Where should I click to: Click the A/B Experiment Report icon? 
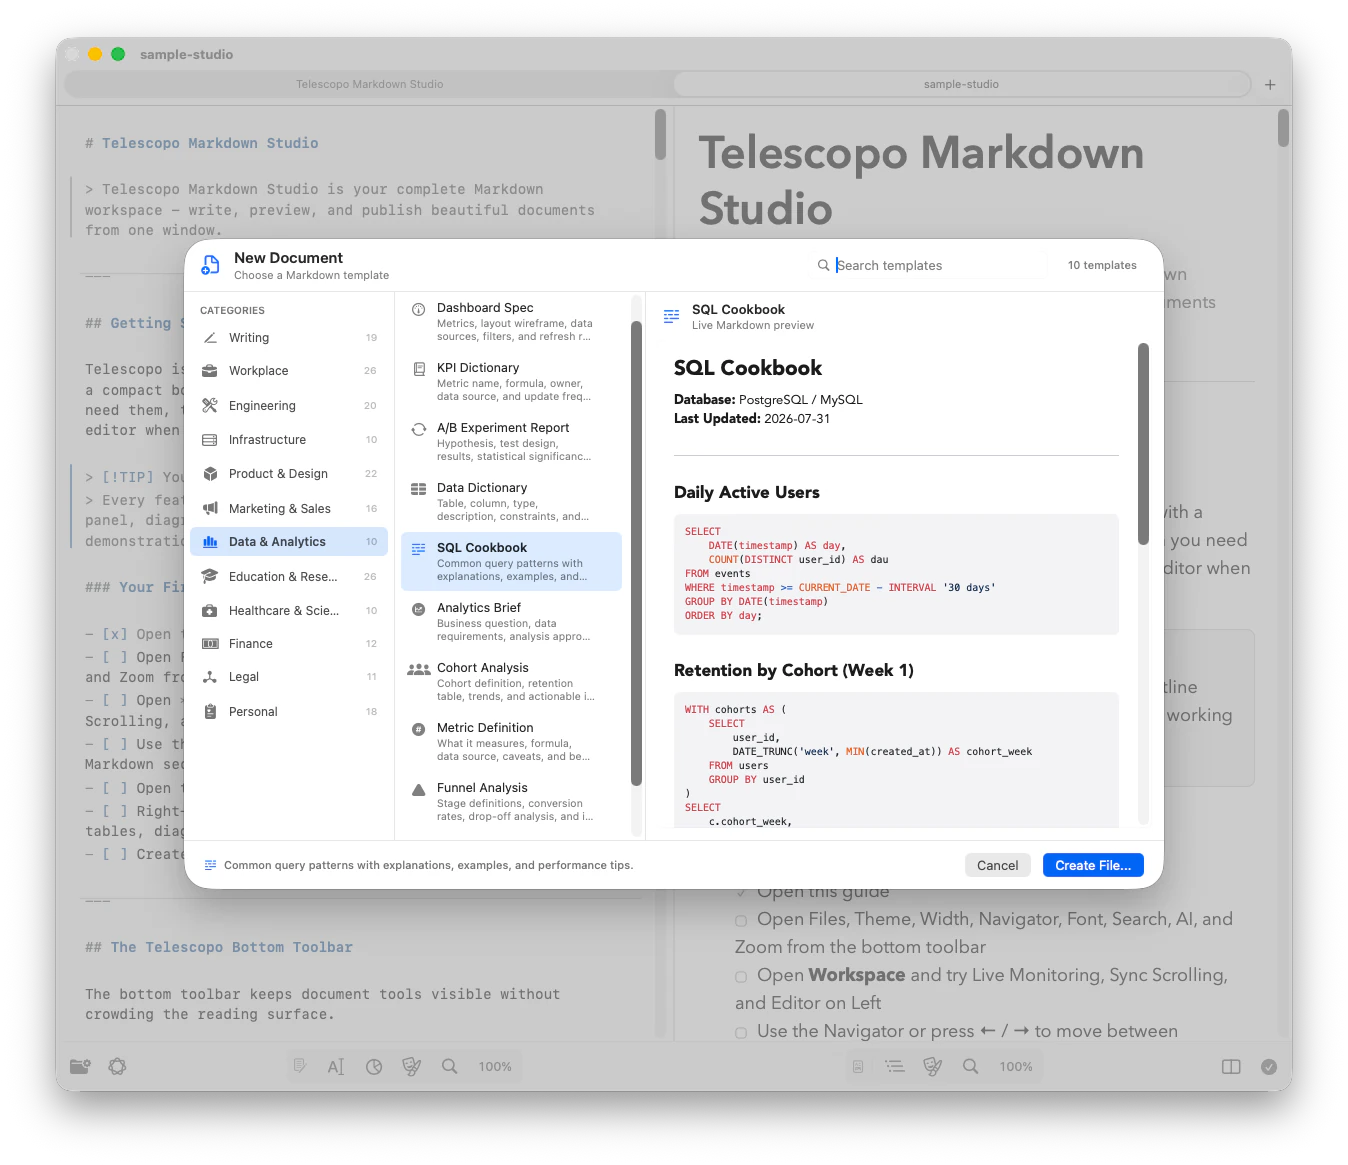click(419, 429)
